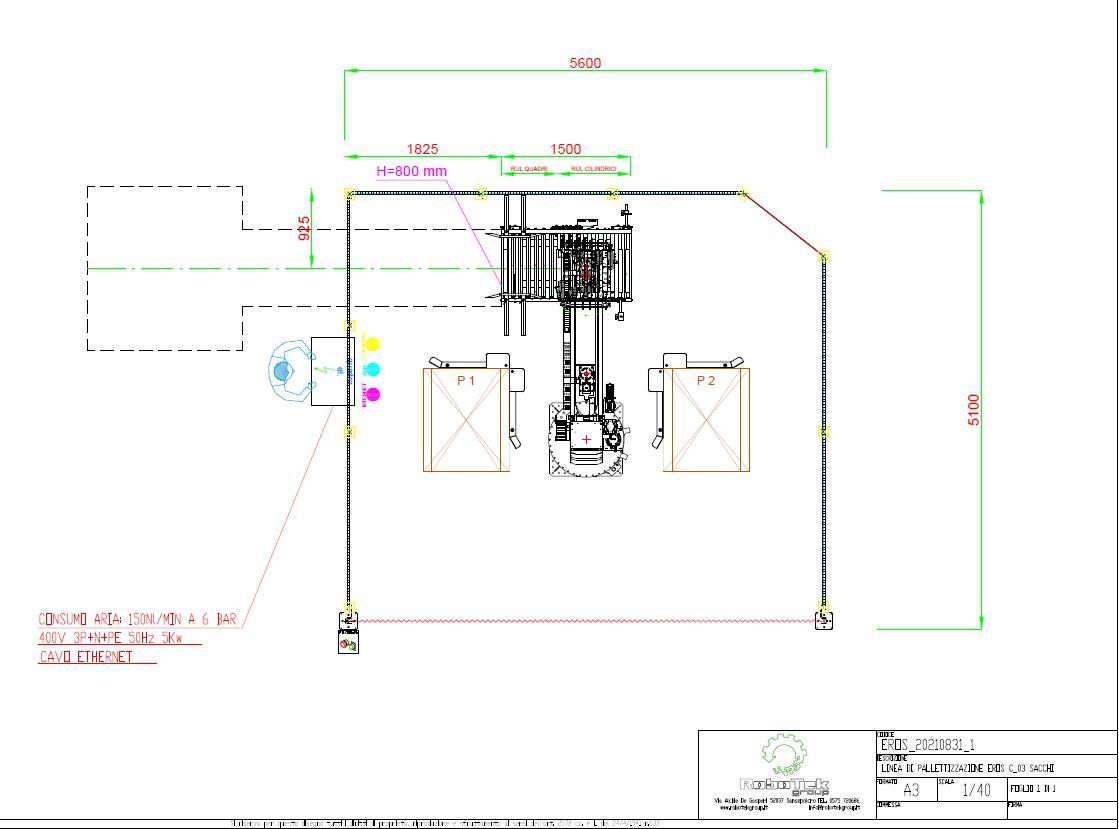Click the CONSUMO ARIA air consumption note
The image size is (1119, 829).
click(x=138, y=619)
